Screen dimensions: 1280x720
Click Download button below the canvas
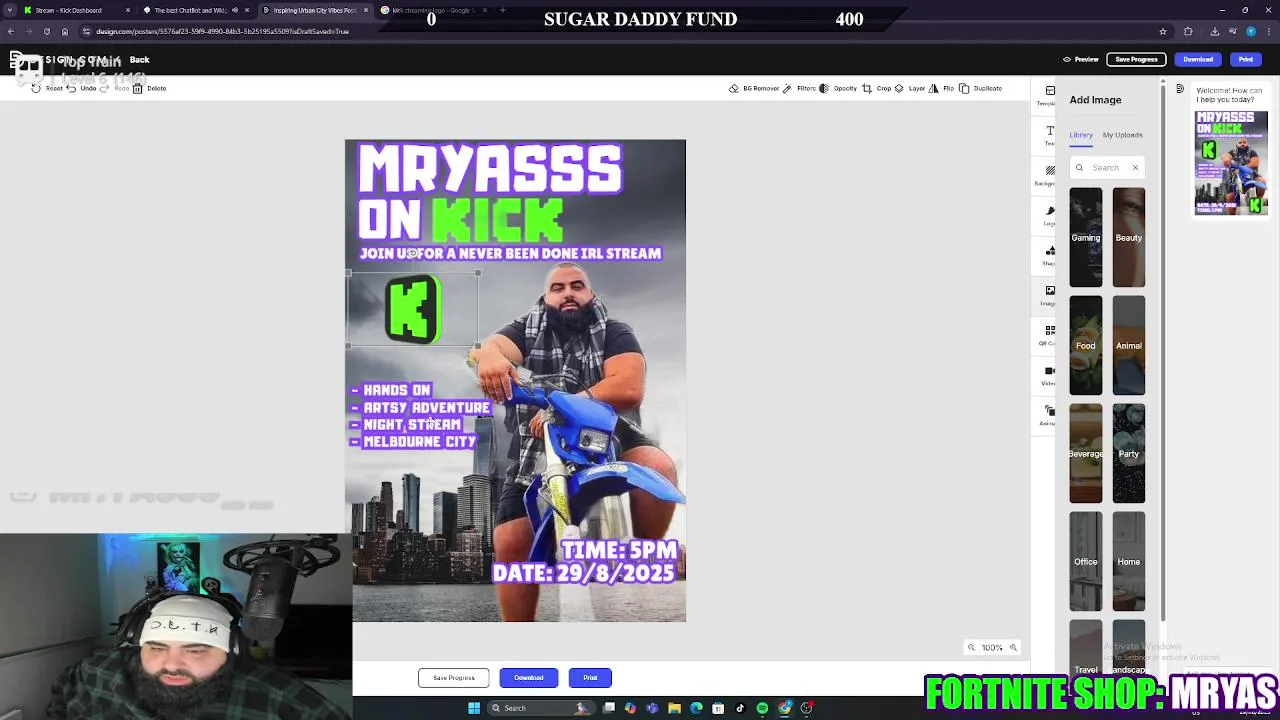coord(529,678)
